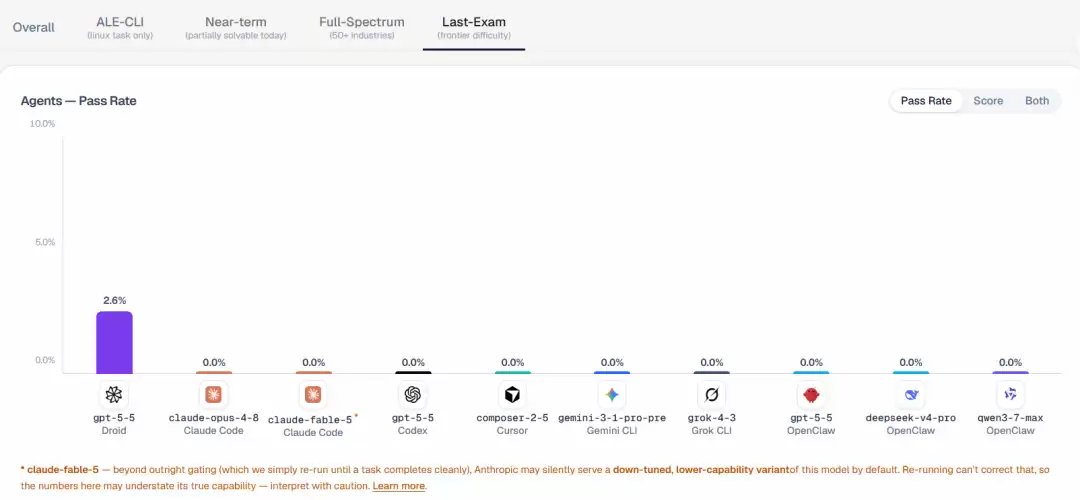Open the Overall tab
1080x500 pixels.
coord(34,28)
